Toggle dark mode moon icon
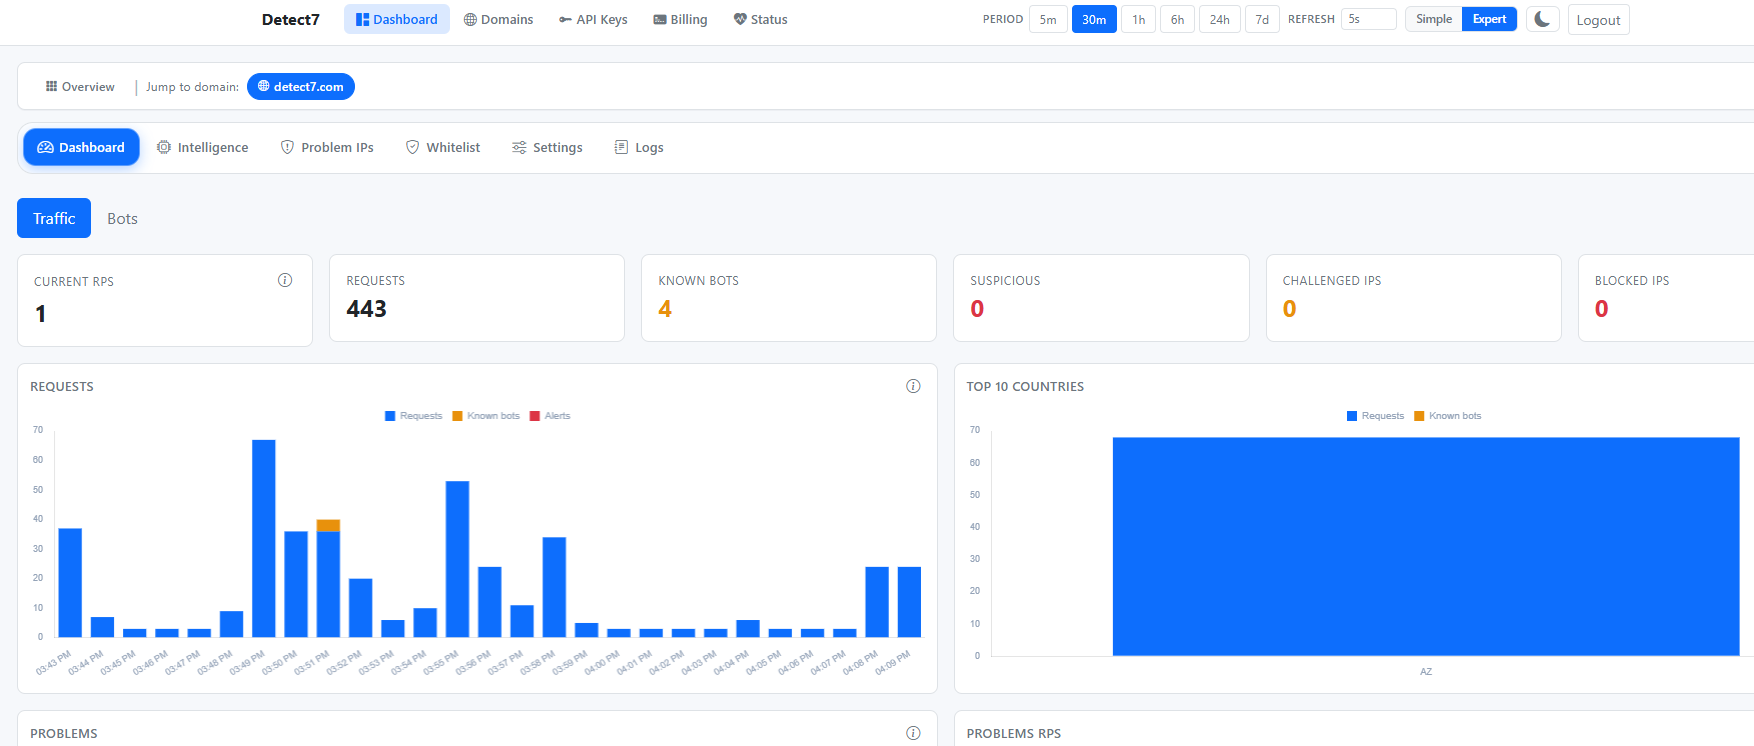 1542,19
